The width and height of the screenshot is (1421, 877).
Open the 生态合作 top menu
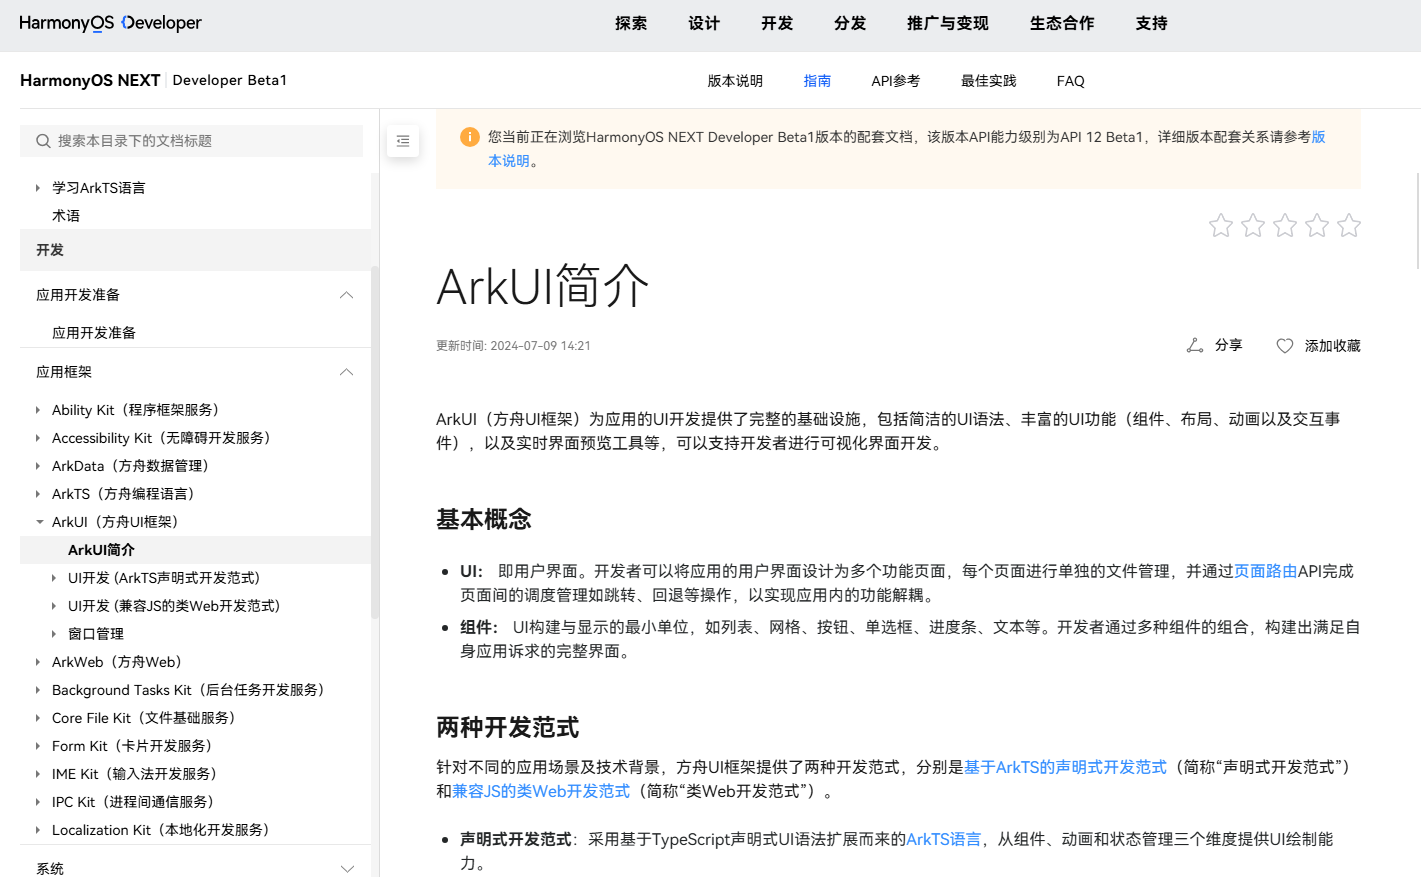pyautogui.click(x=1062, y=23)
